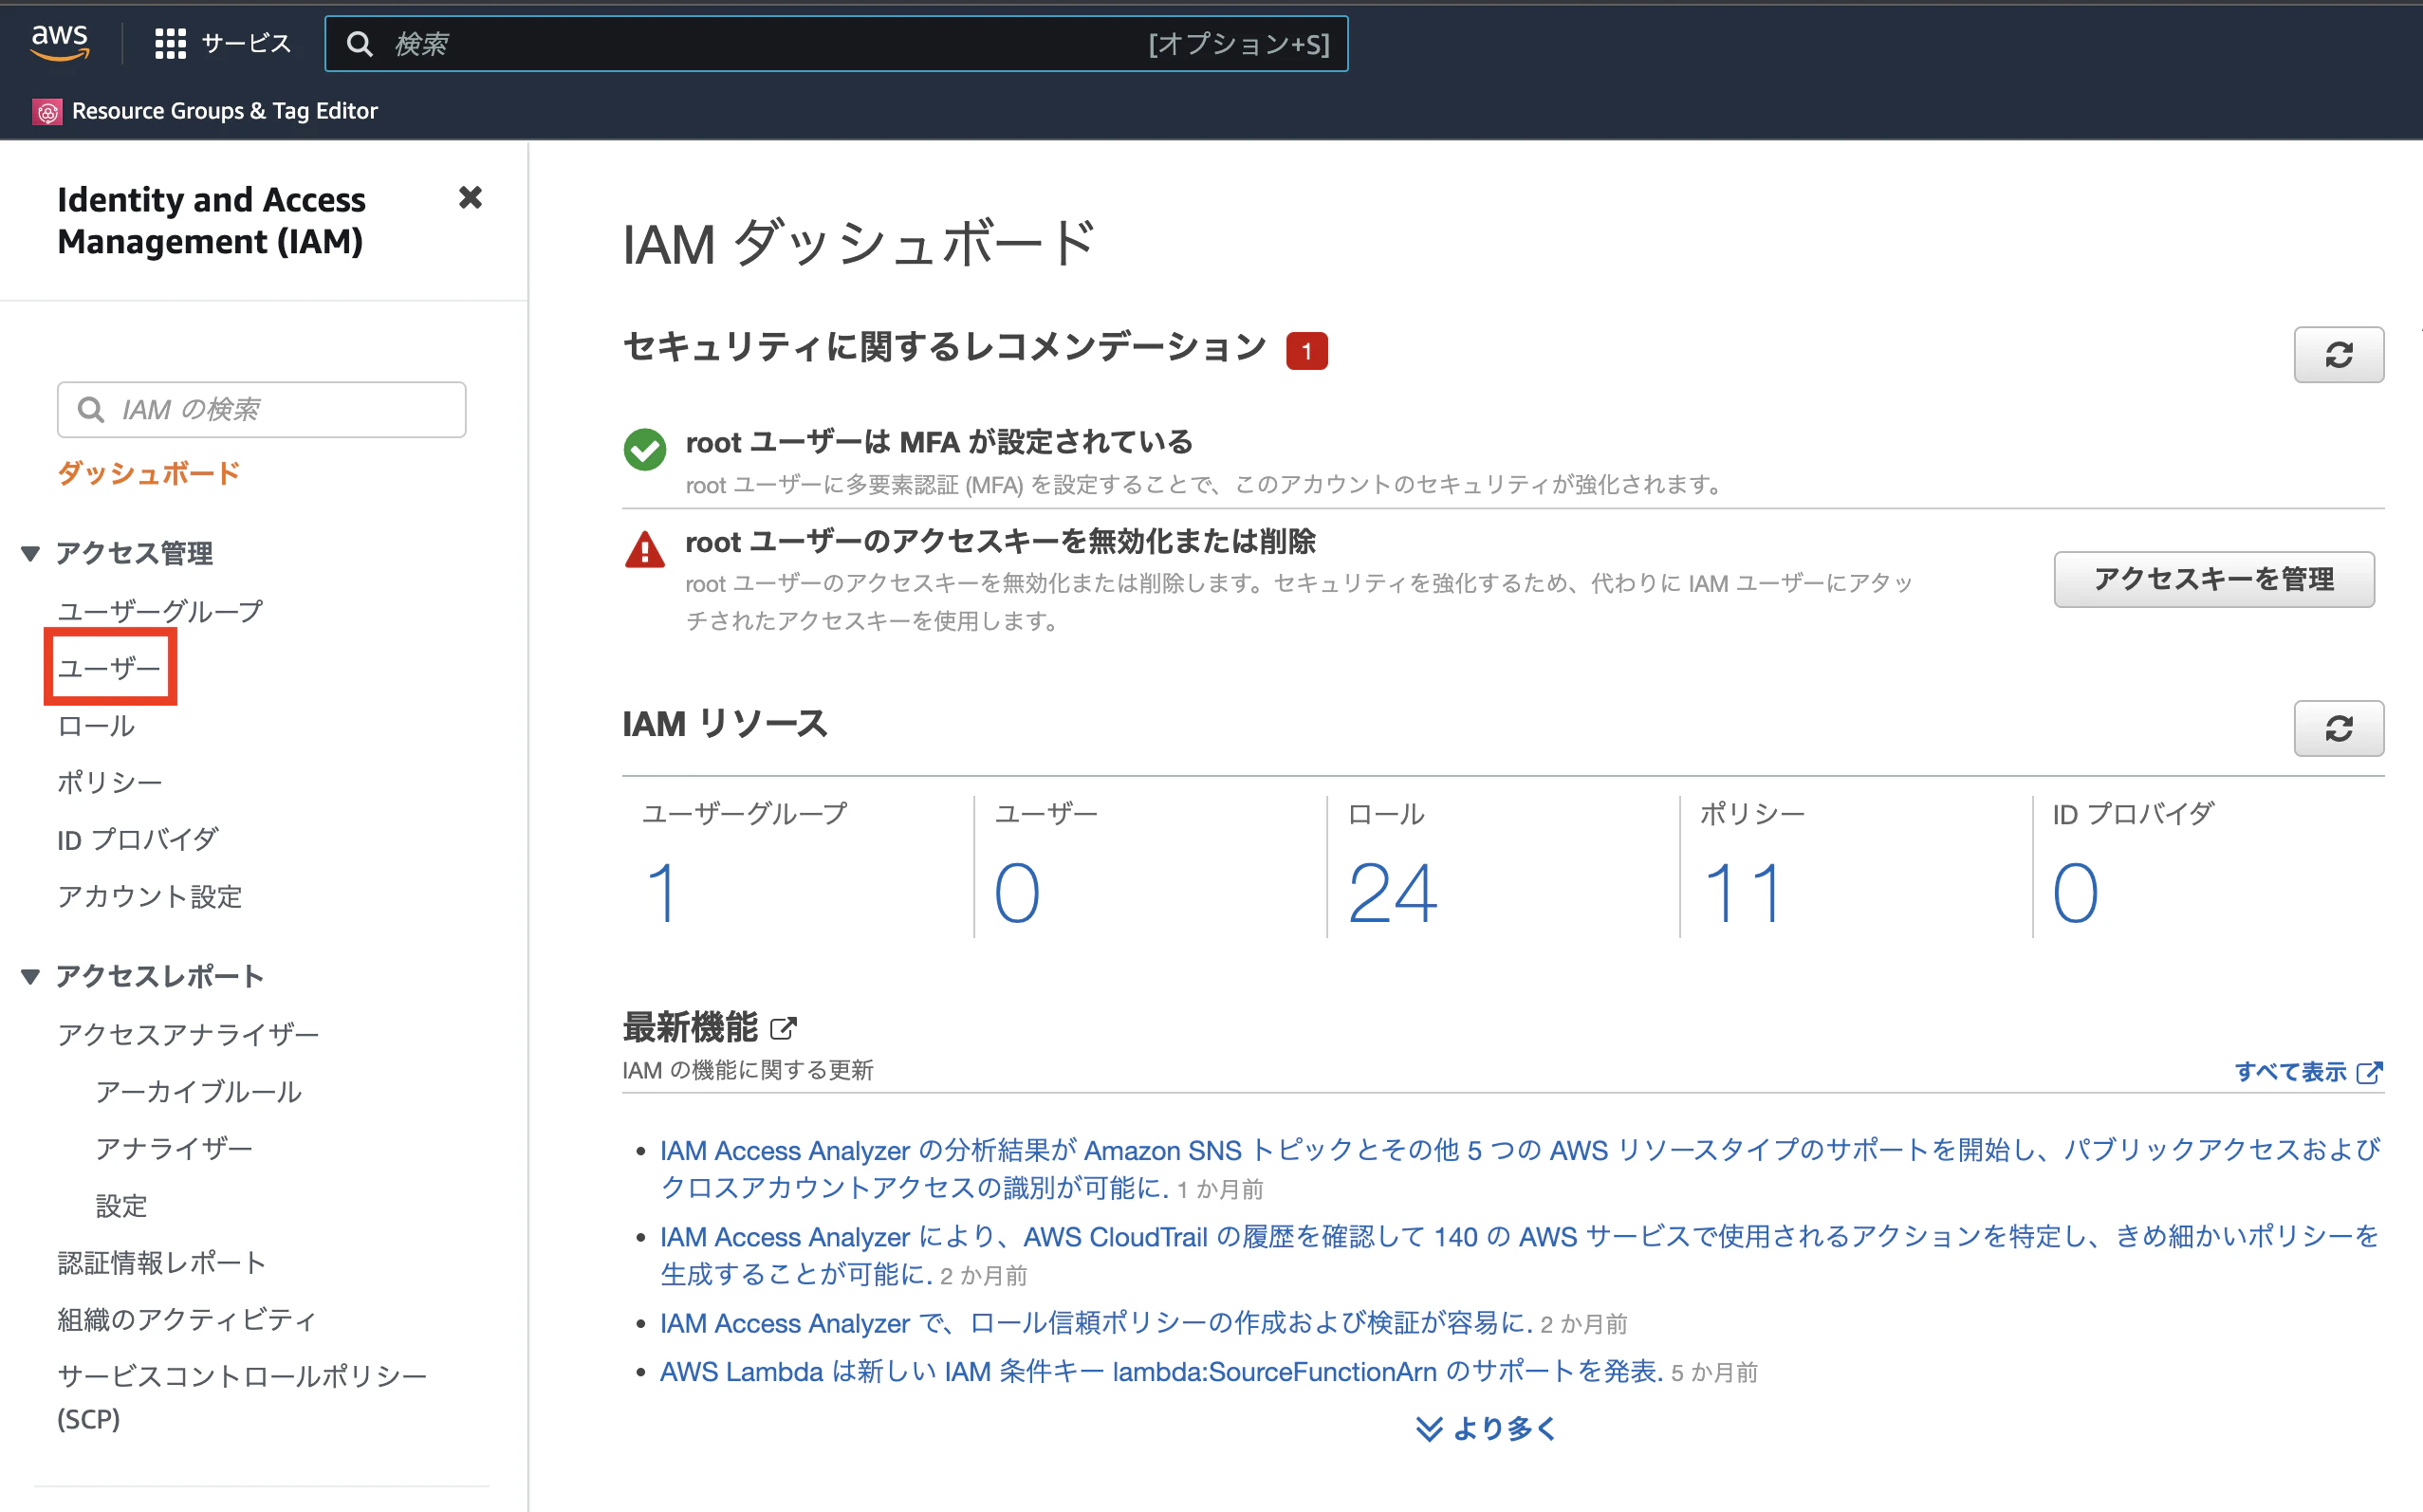Open アカウント設定 in the sidebar
2423x1512 pixels.
coord(150,897)
